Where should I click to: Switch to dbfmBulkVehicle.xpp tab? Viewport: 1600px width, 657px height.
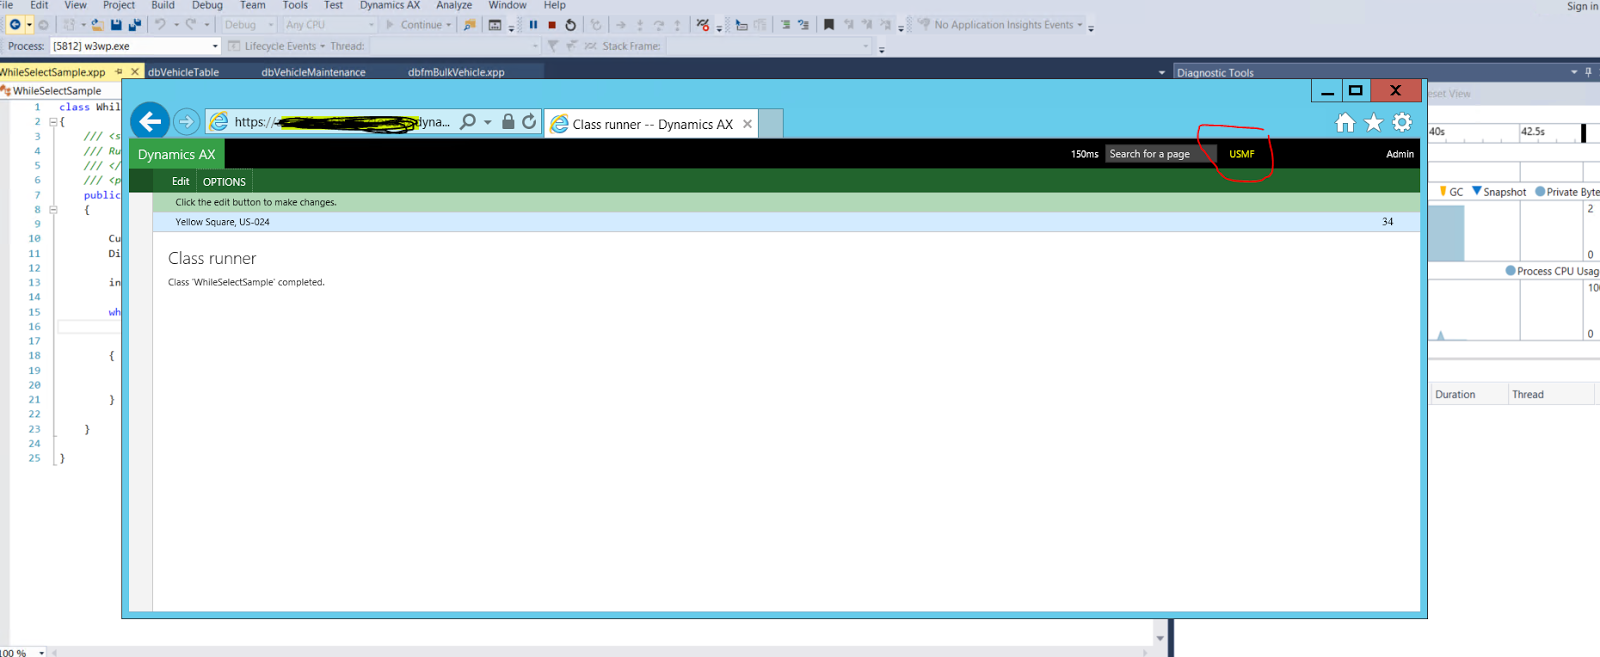coord(456,72)
